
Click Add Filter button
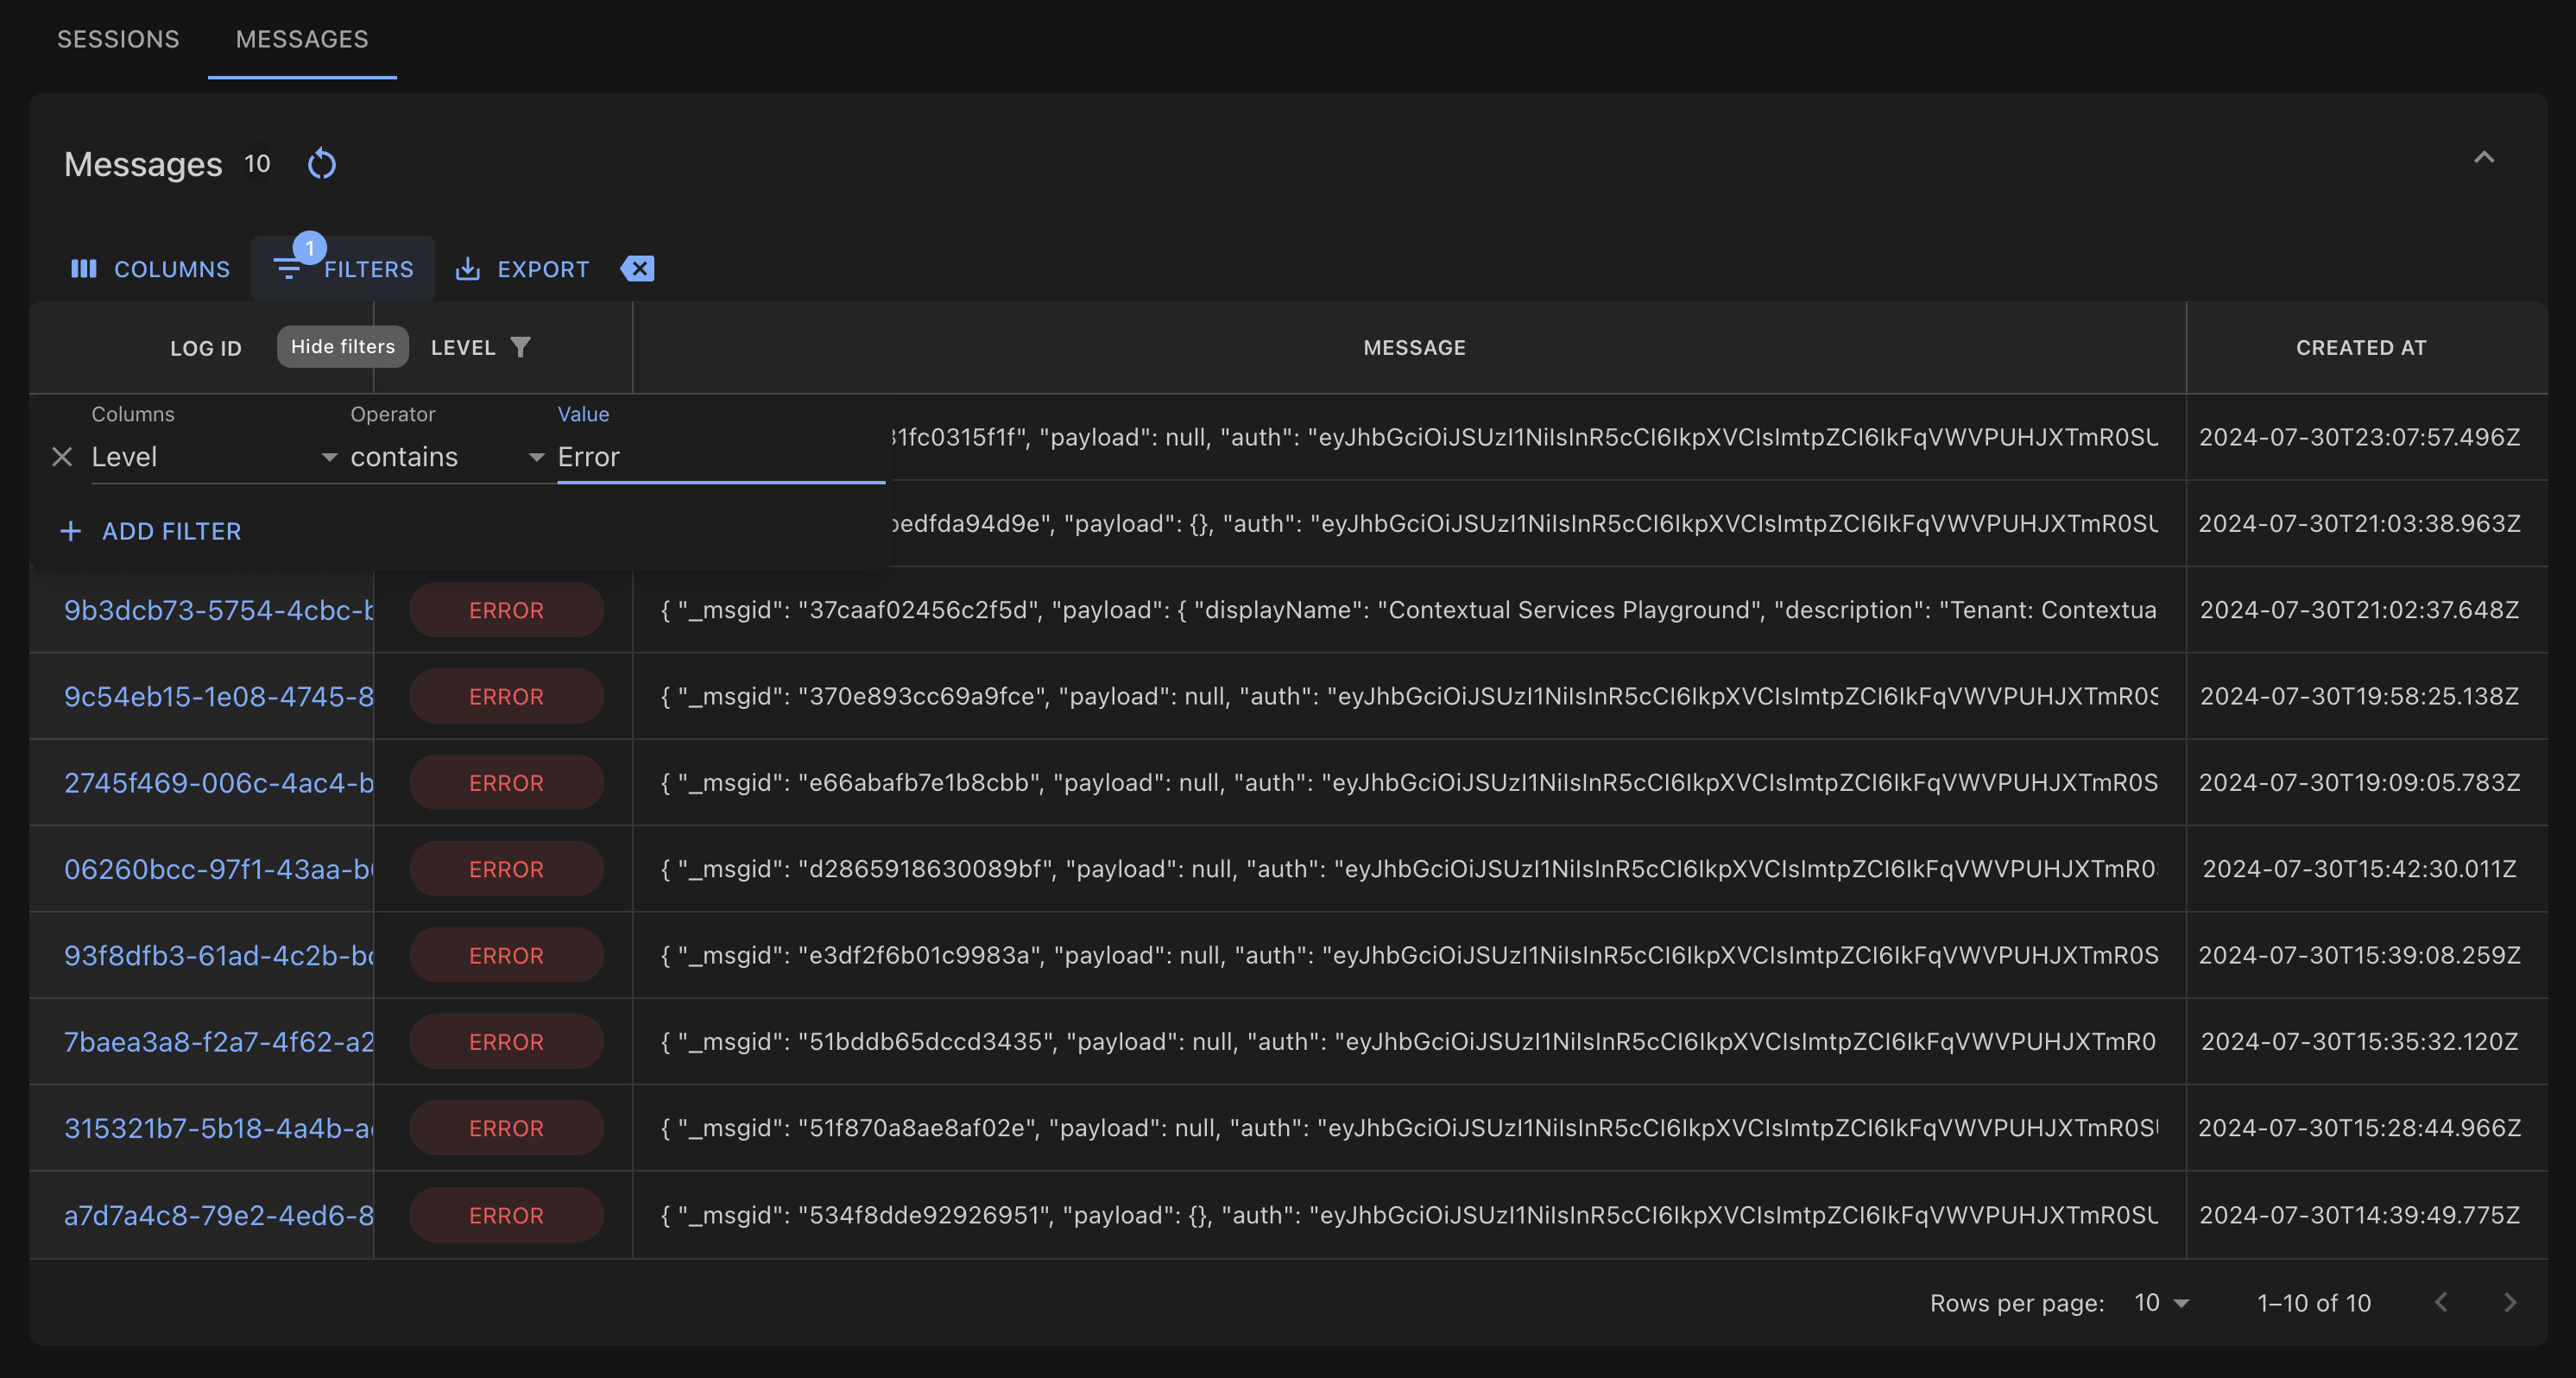[x=152, y=531]
